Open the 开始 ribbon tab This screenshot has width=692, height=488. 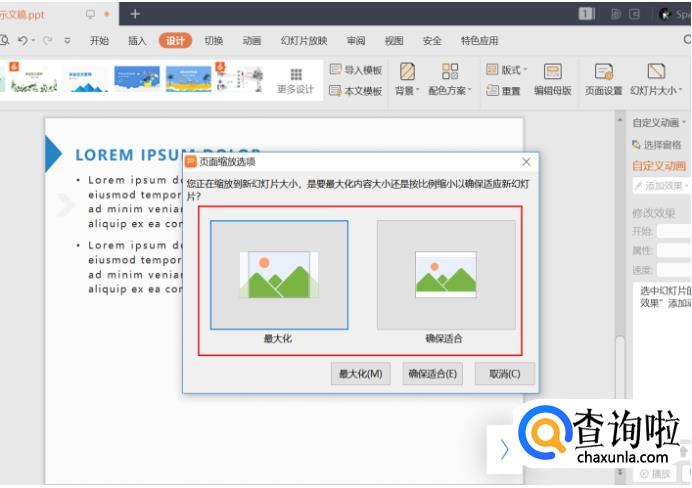click(x=99, y=41)
